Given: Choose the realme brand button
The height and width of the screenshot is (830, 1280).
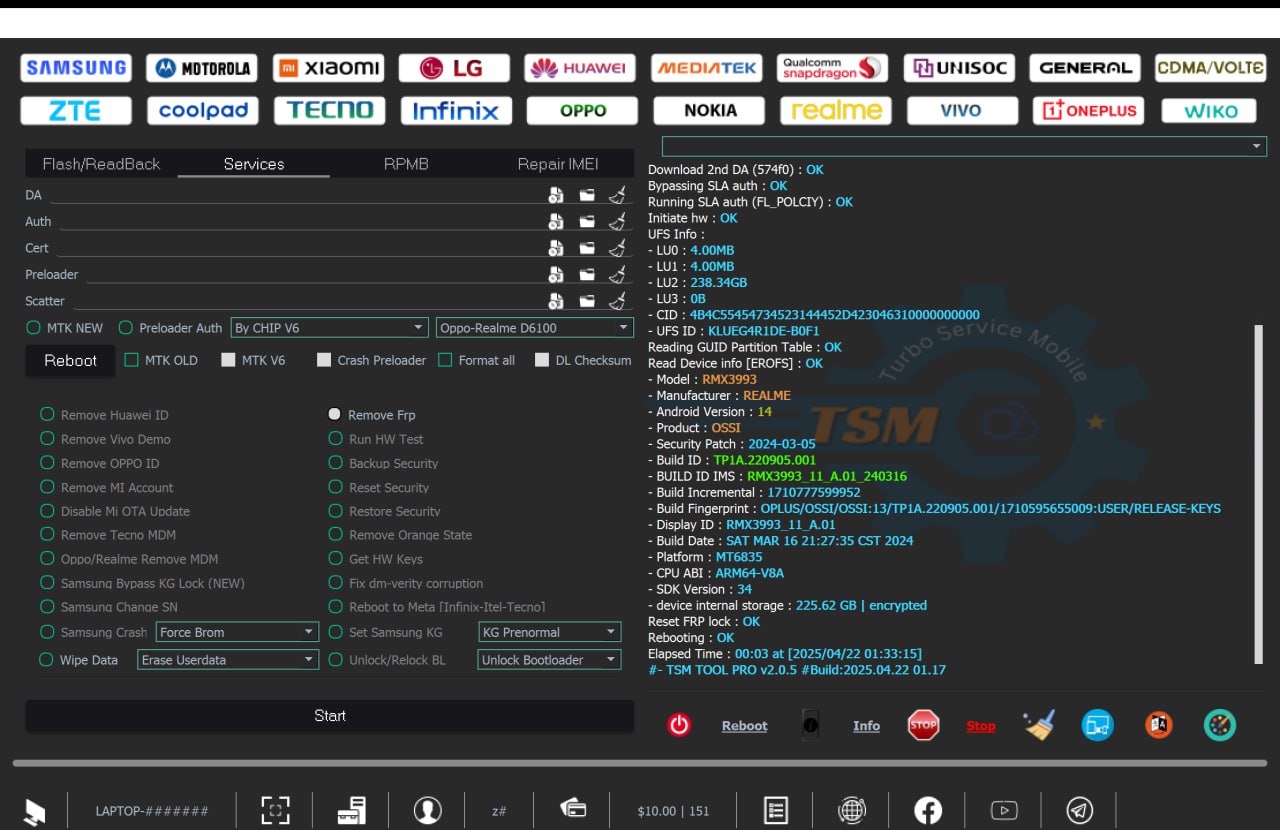Looking at the screenshot, I should click(x=836, y=110).
